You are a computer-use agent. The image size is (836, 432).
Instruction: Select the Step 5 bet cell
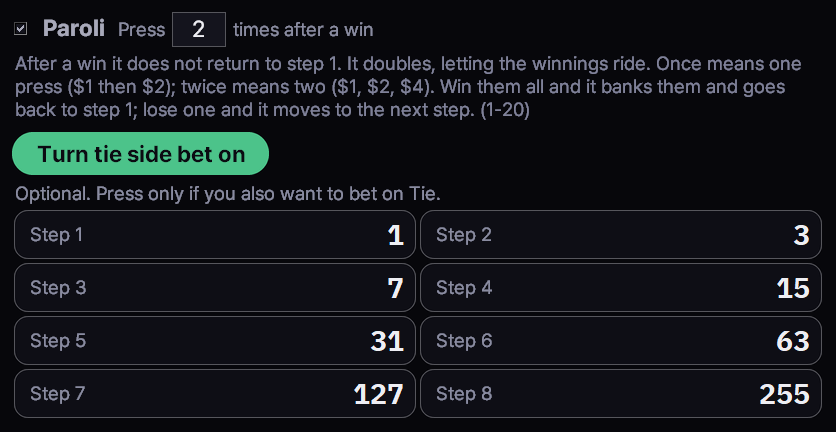[x=215, y=340]
